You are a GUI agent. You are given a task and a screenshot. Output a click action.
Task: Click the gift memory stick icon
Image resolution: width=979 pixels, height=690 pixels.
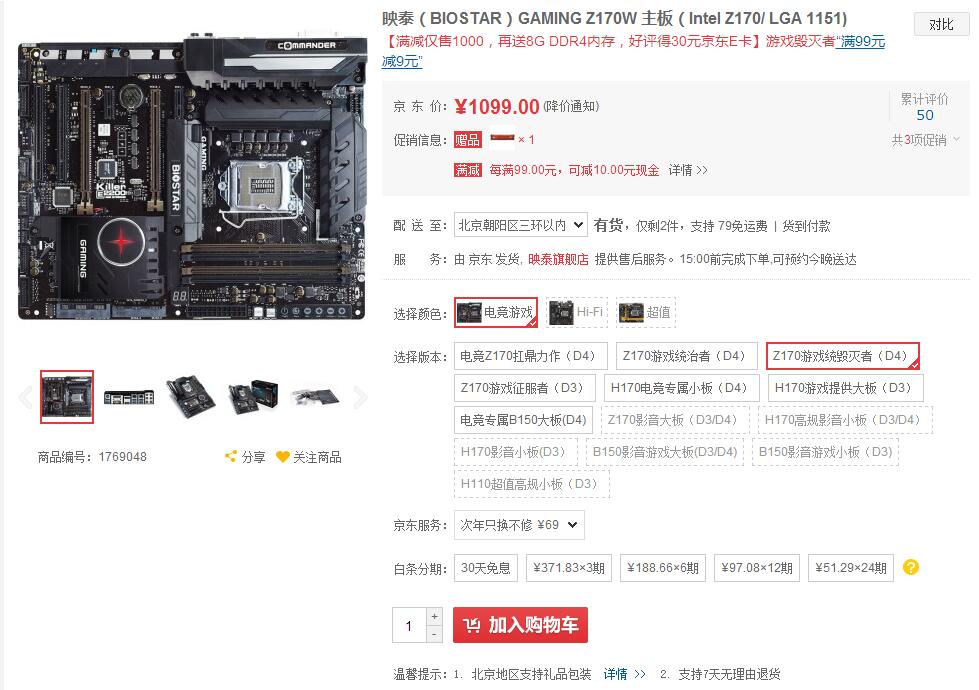503,139
